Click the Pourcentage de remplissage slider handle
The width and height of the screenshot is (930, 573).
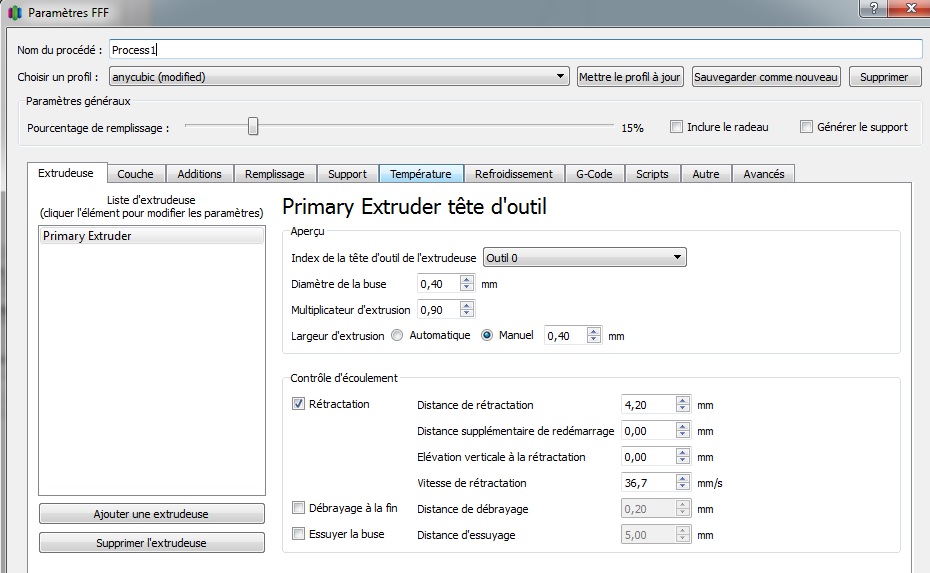(x=253, y=126)
